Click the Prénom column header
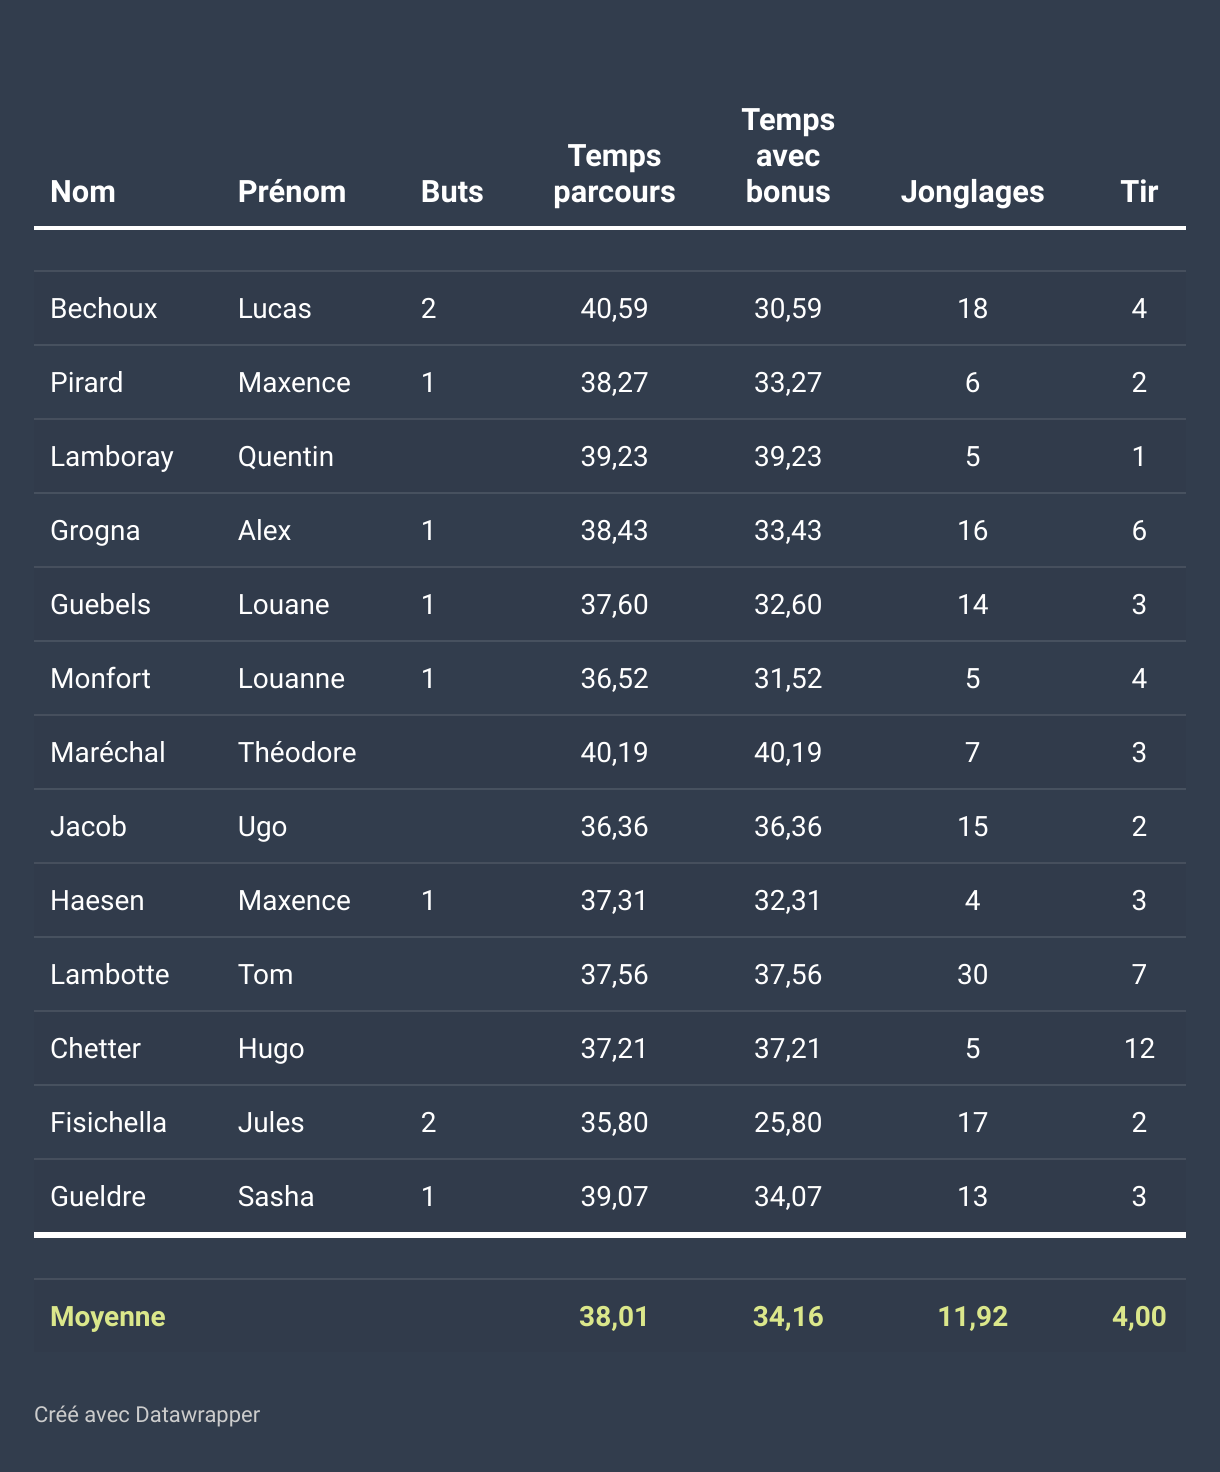1220x1472 pixels. tap(291, 191)
